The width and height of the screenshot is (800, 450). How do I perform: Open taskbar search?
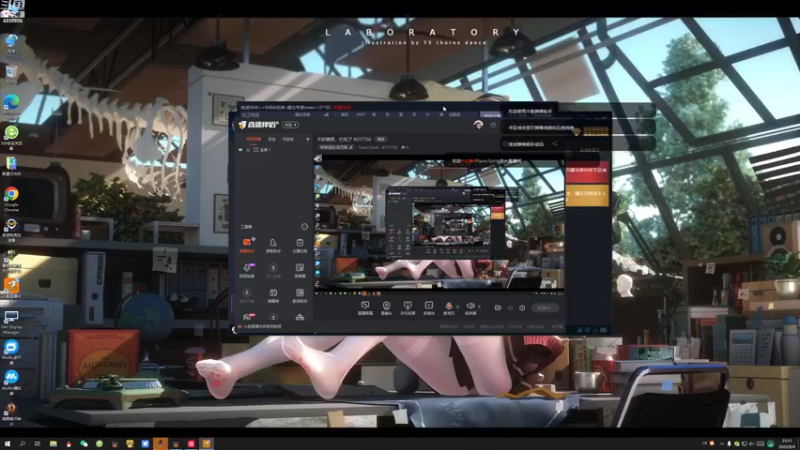22,444
